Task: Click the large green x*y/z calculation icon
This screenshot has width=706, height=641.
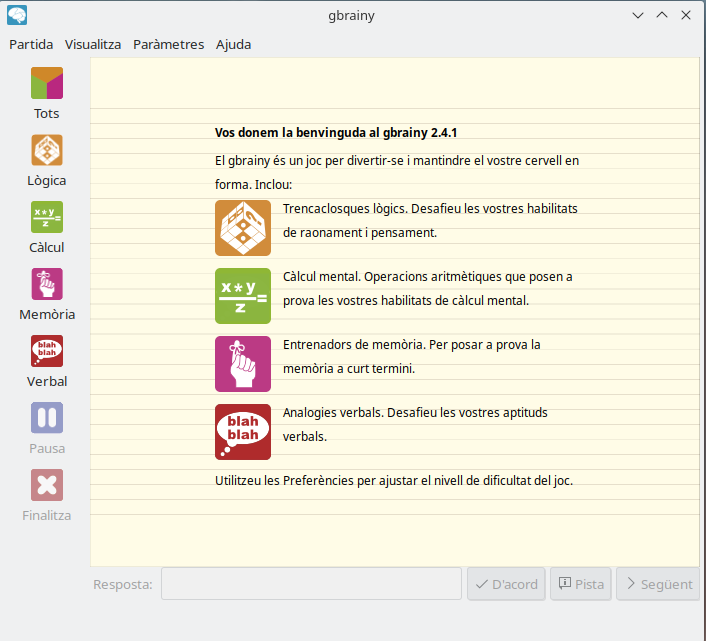Action: (x=243, y=296)
